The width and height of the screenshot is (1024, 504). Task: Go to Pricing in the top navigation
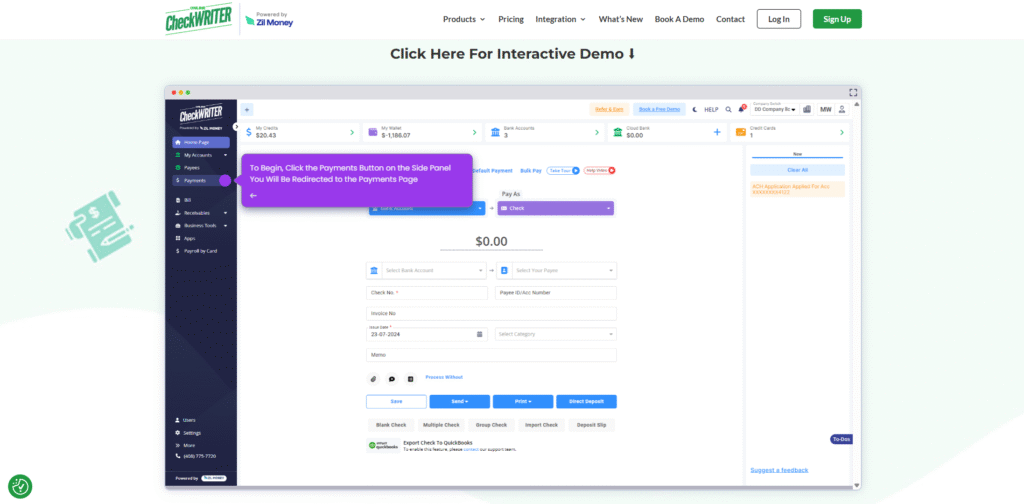tap(510, 19)
